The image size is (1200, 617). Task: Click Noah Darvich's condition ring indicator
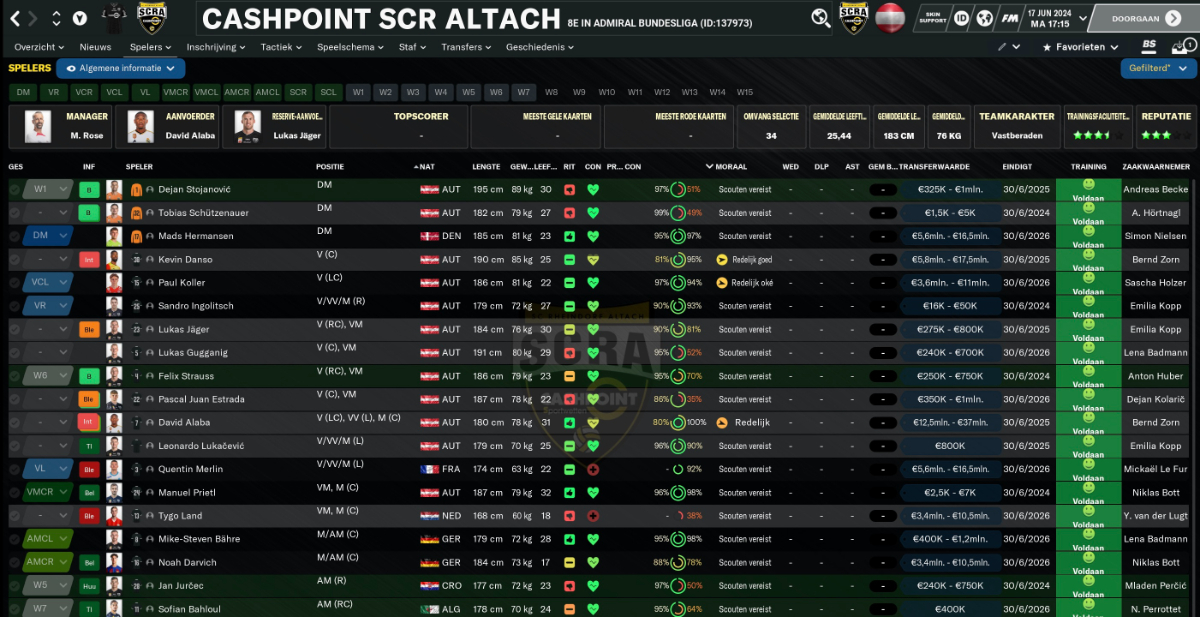pyautogui.click(x=678, y=563)
